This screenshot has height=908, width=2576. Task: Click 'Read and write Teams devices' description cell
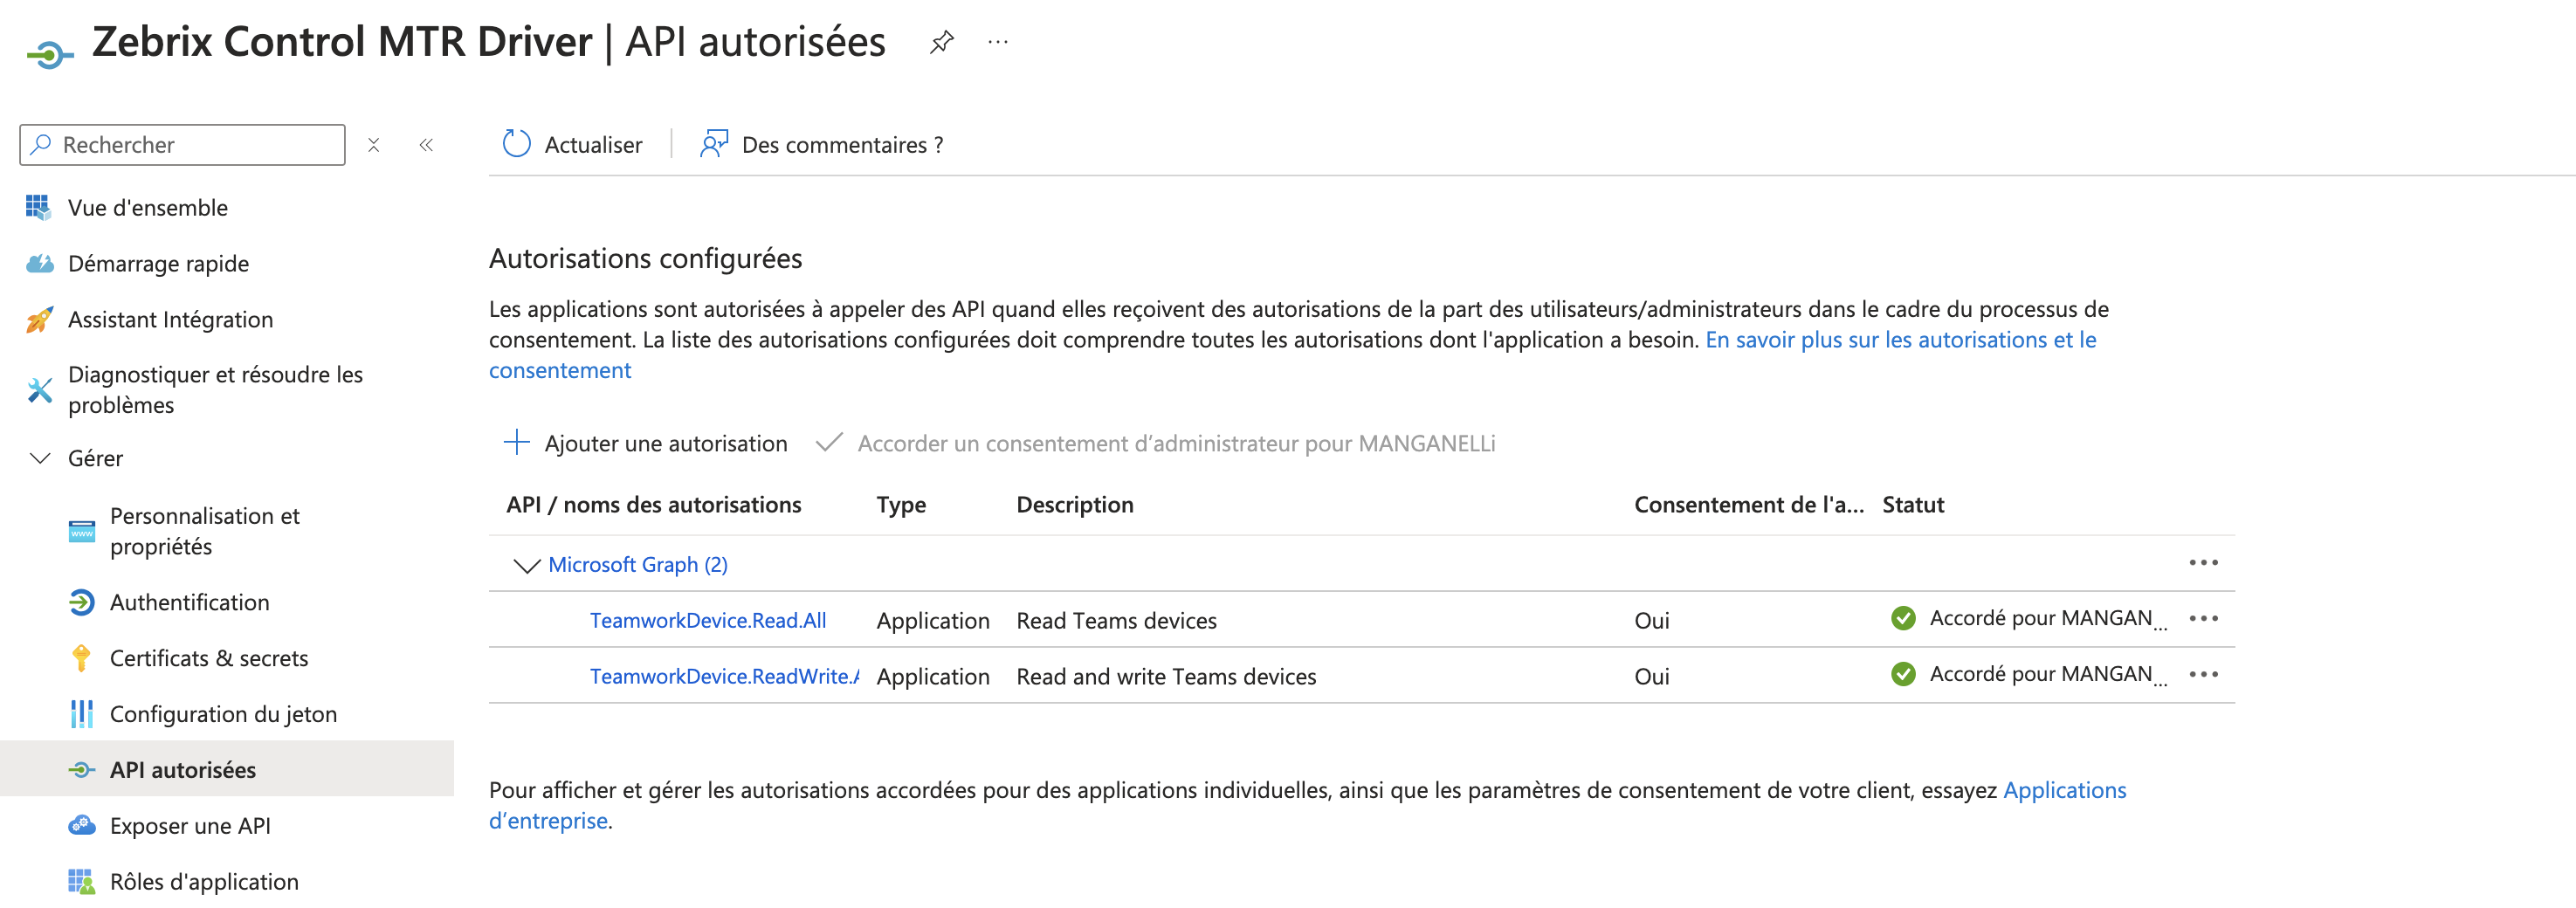point(1166,676)
